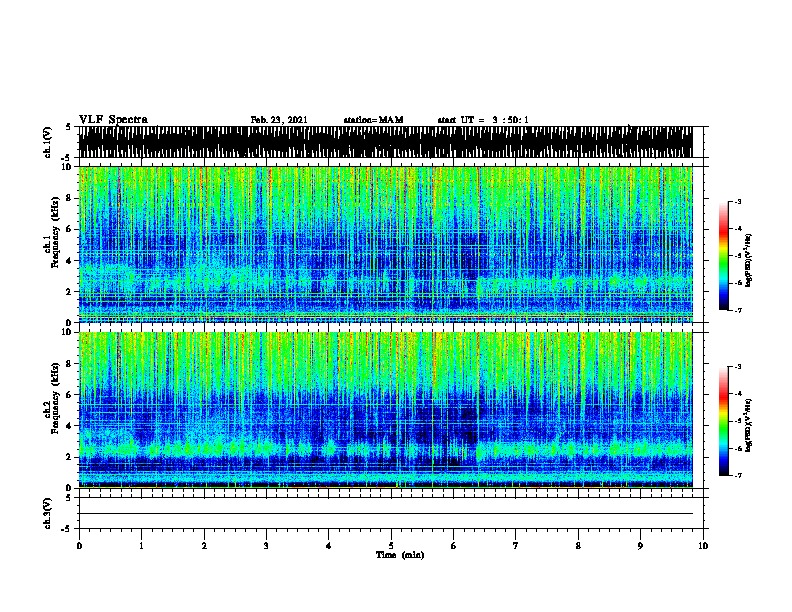Screen dimensions: 792x612
Task: Click time axis tick label "4"
Action: tap(328, 546)
